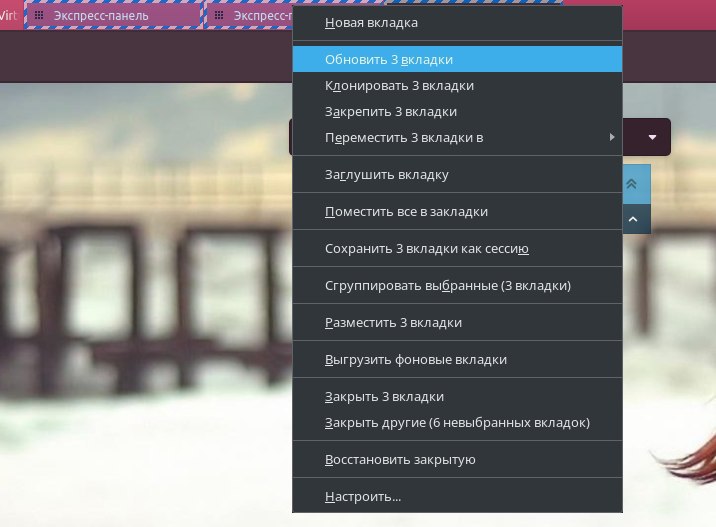Screen dimensions: 716x527
Task: Select Восстановить закрытую
Action: [457, 459]
